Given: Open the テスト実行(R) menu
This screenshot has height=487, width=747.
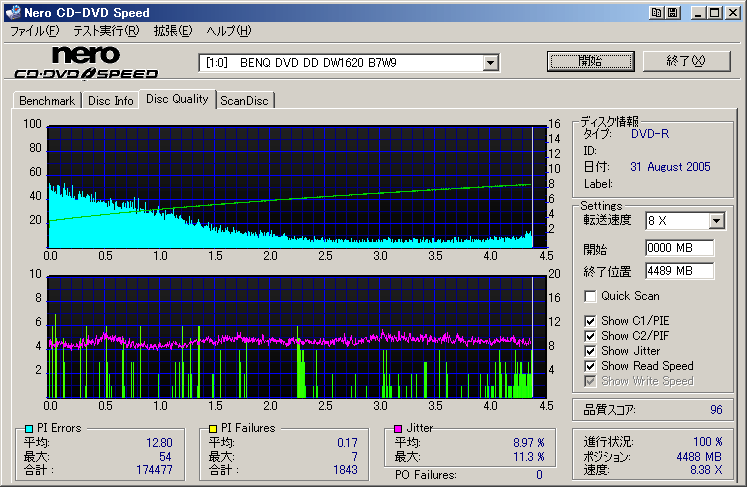Looking at the screenshot, I should click(x=106, y=31).
